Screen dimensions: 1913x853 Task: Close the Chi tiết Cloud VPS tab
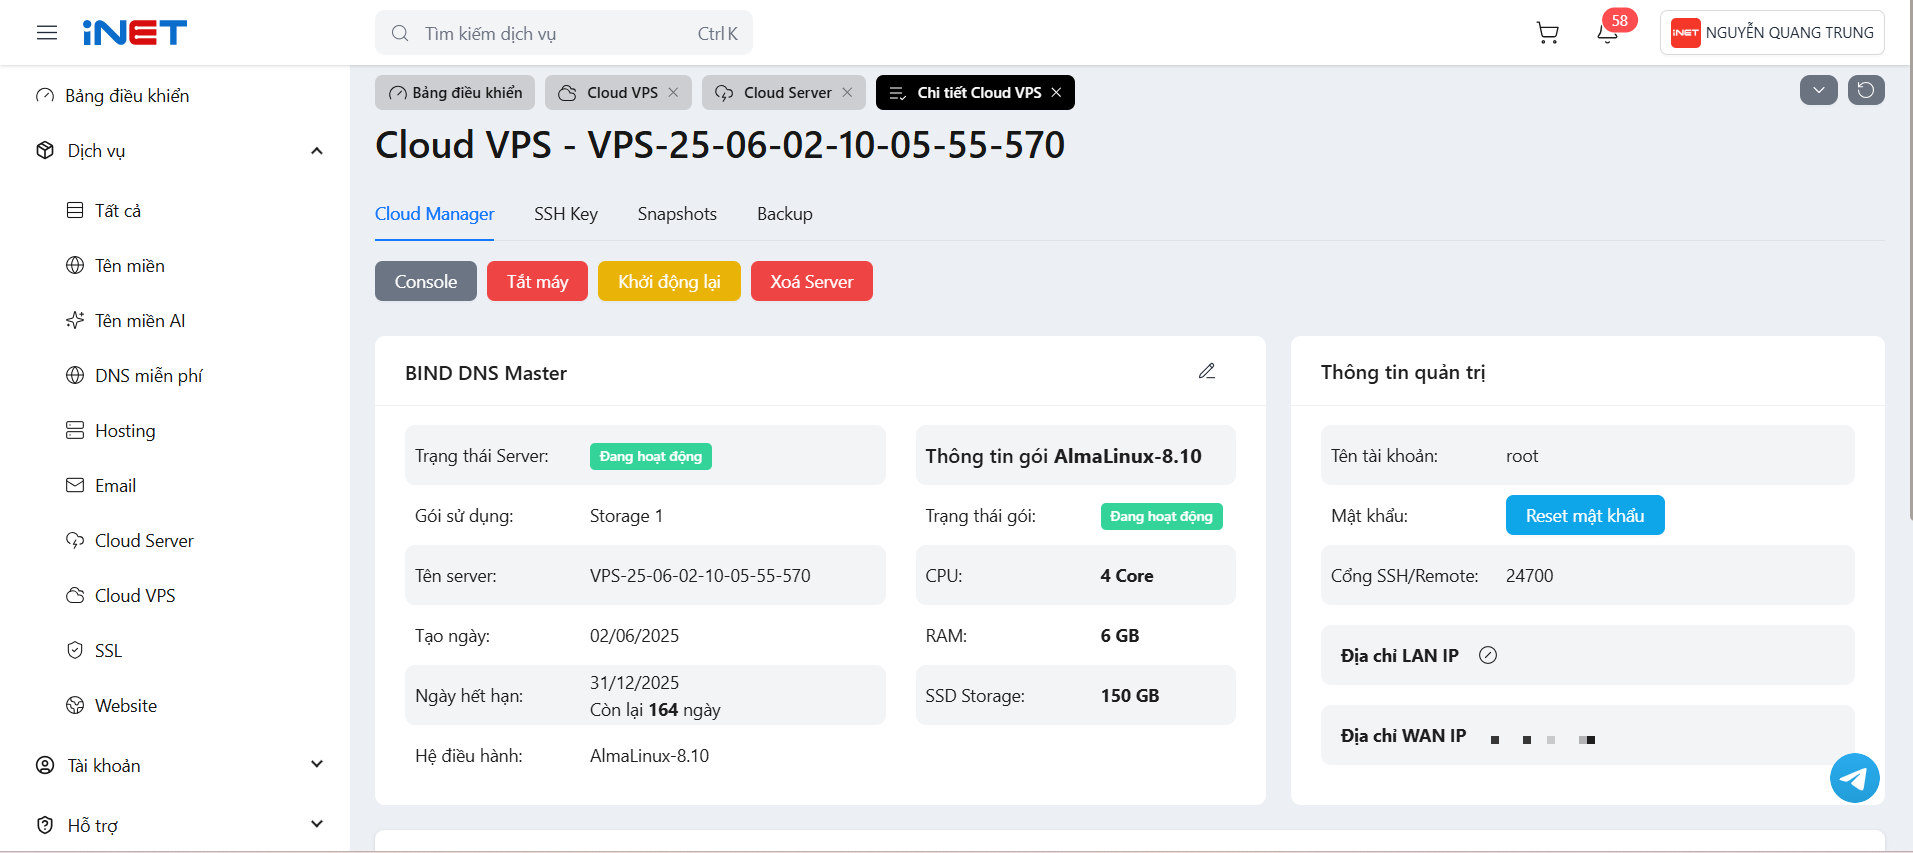[x=1056, y=92]
